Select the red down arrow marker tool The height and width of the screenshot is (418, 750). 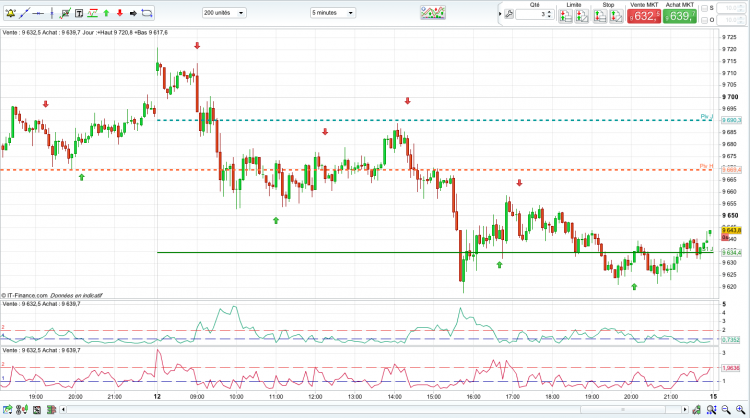tap(120, 13)
